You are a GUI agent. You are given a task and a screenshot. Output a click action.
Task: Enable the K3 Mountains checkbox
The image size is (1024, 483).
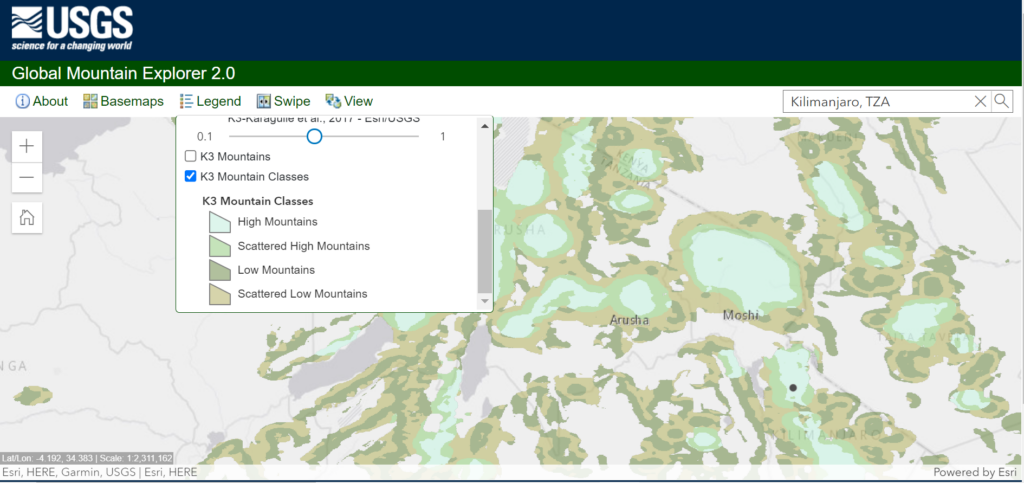coord(191,157)
